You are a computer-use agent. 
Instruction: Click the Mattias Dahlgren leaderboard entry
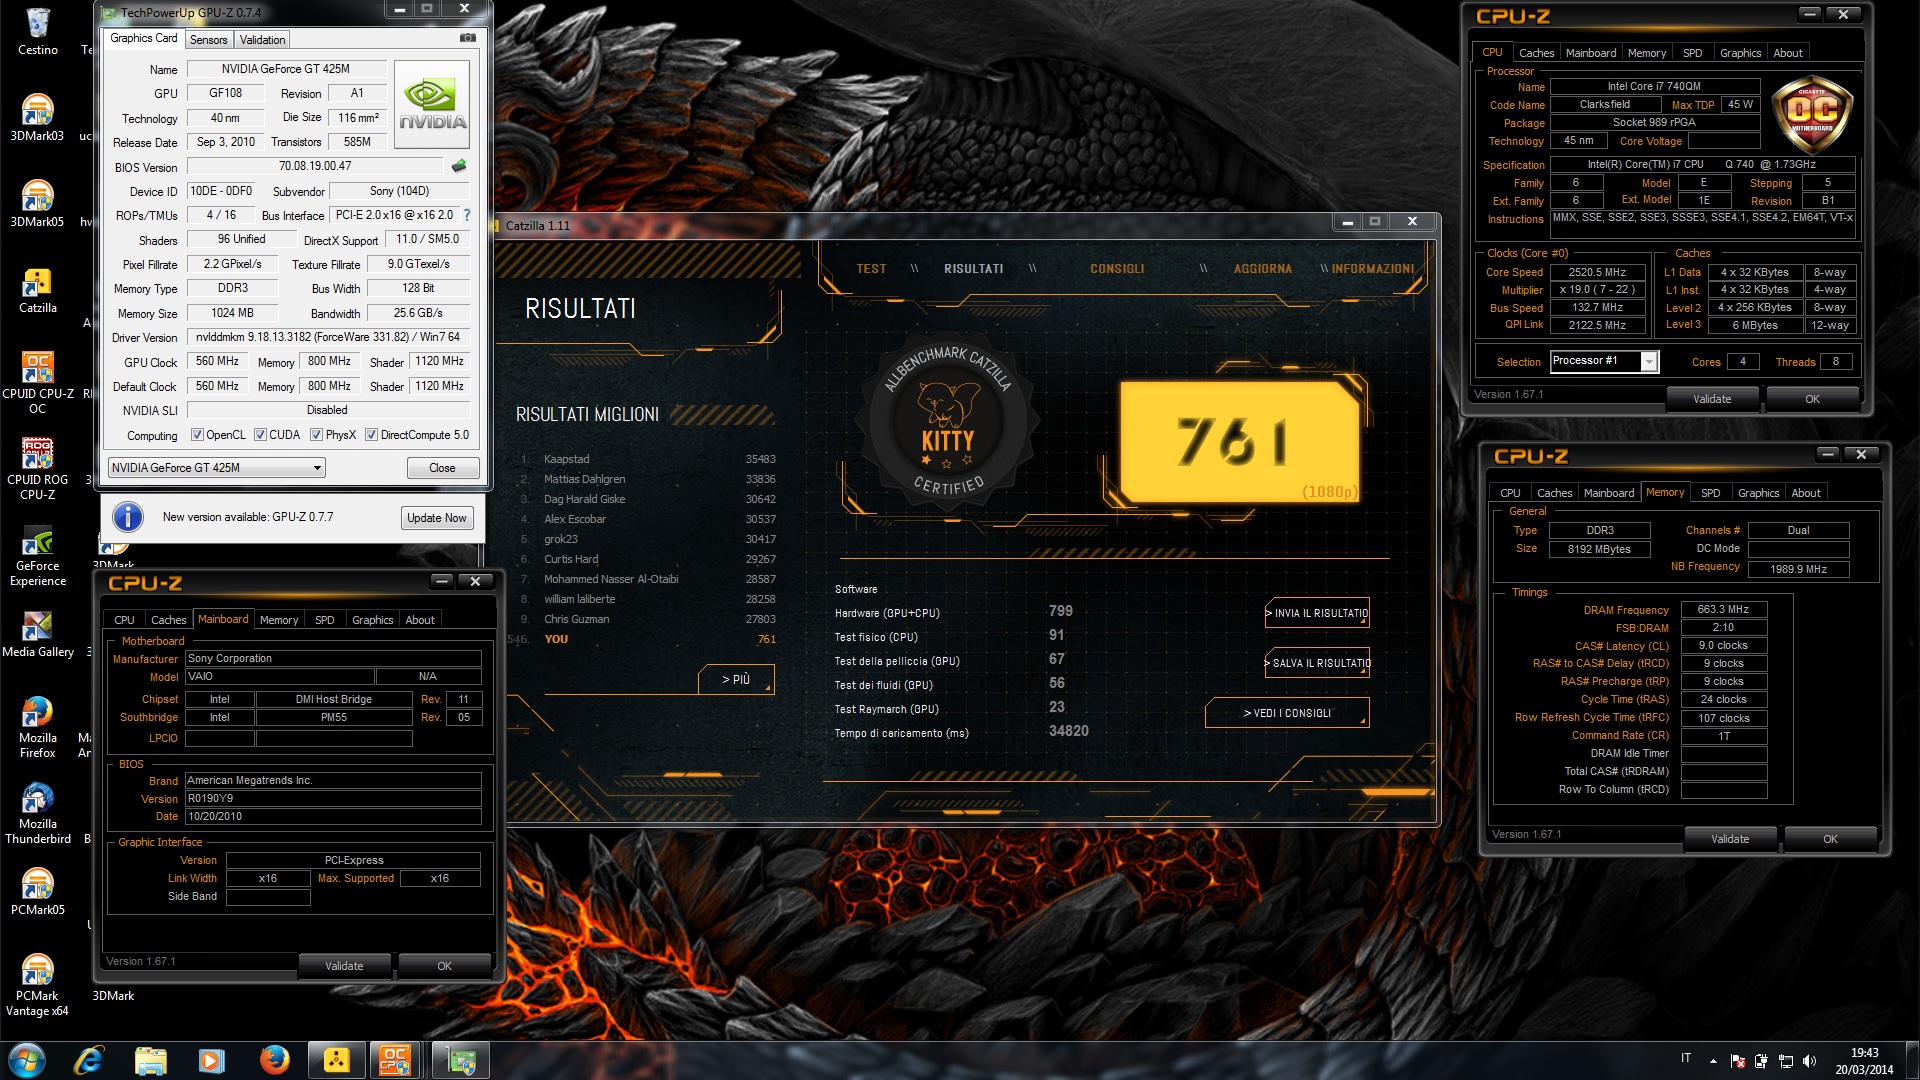pyautogui.click(x=648, y=479)
